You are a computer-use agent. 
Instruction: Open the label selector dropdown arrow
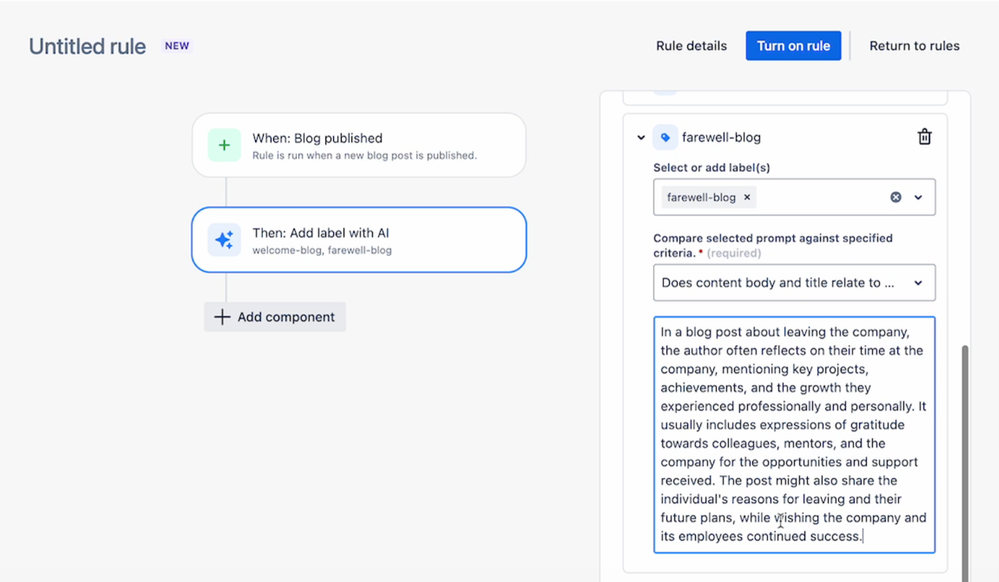(x=918, y=198)
